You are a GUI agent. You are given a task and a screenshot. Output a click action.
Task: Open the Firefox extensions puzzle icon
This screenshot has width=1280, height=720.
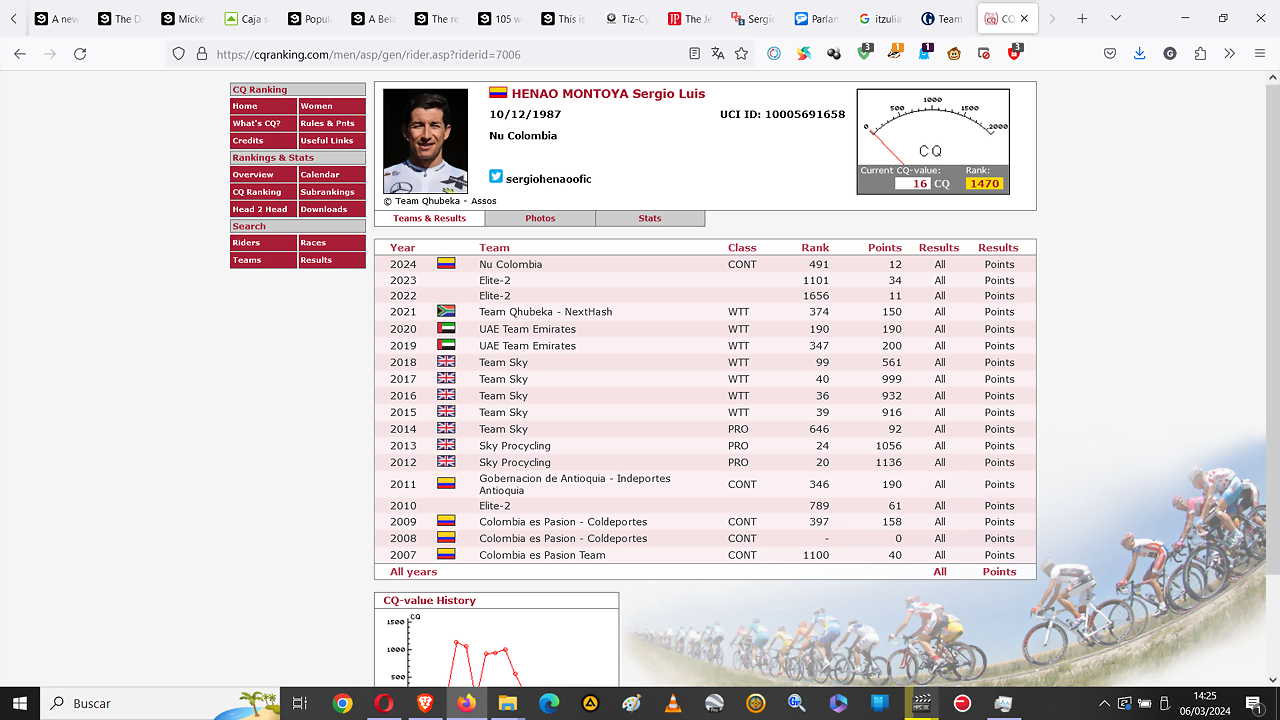tap(1200, 54)
